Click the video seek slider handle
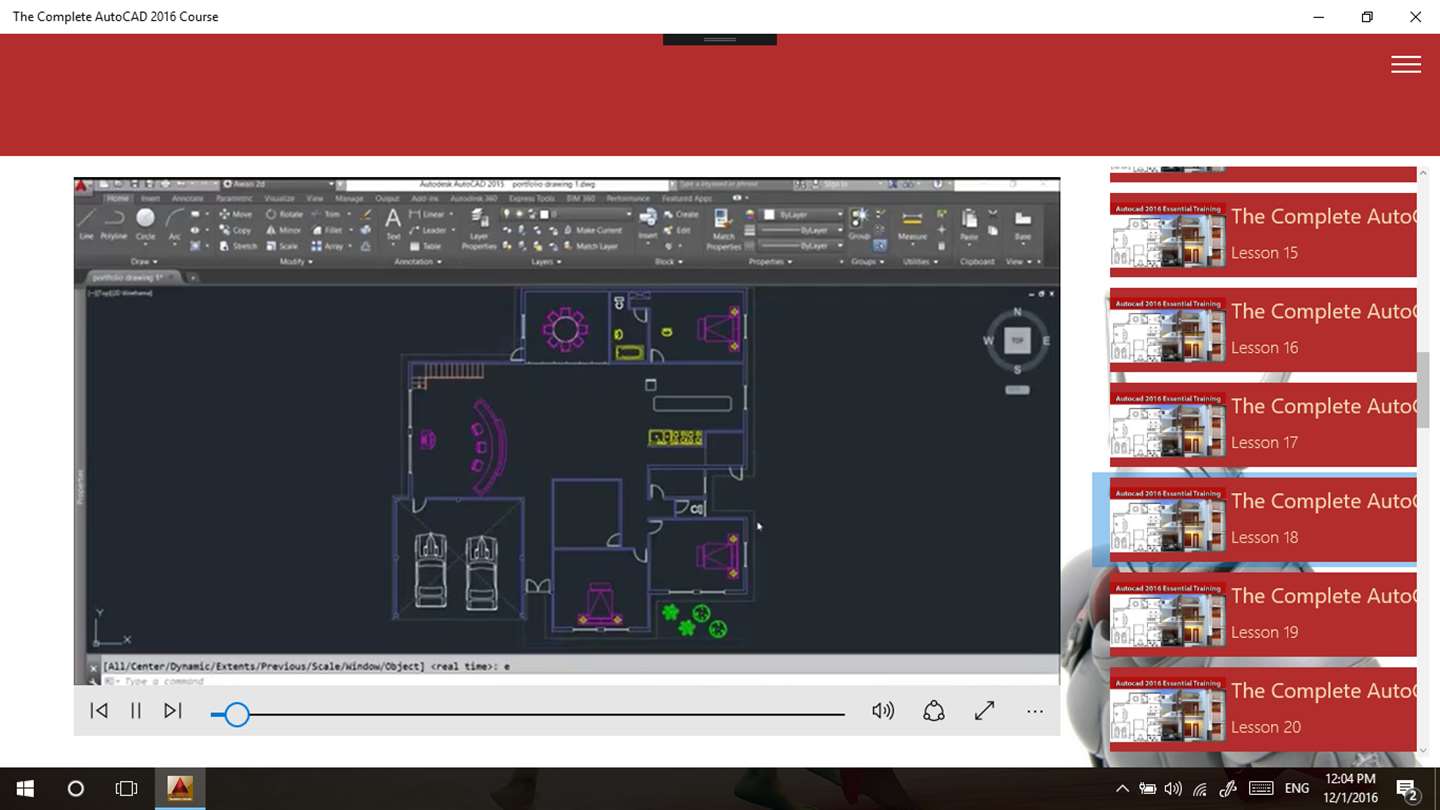The width and height of the screenshot is (1440, 810). click(x=237, y=714)
